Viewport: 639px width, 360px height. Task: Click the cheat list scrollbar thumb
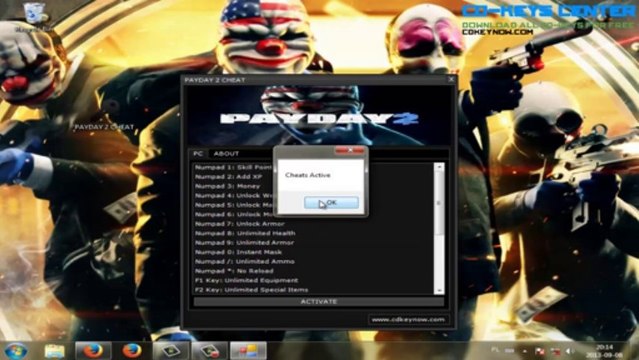coord(439,203)
